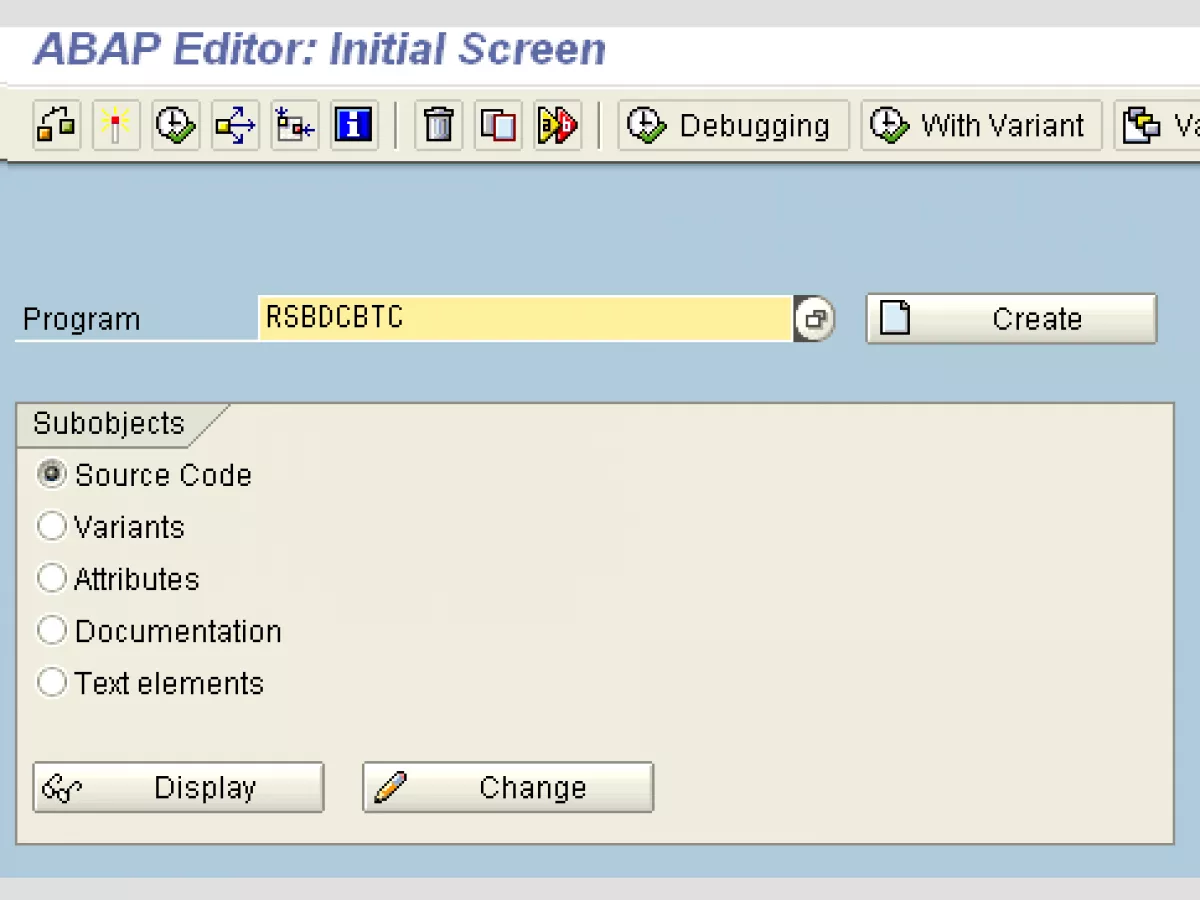Open the Where-used list icon
The image size is (1200, 900).
[x=235, y=125]
